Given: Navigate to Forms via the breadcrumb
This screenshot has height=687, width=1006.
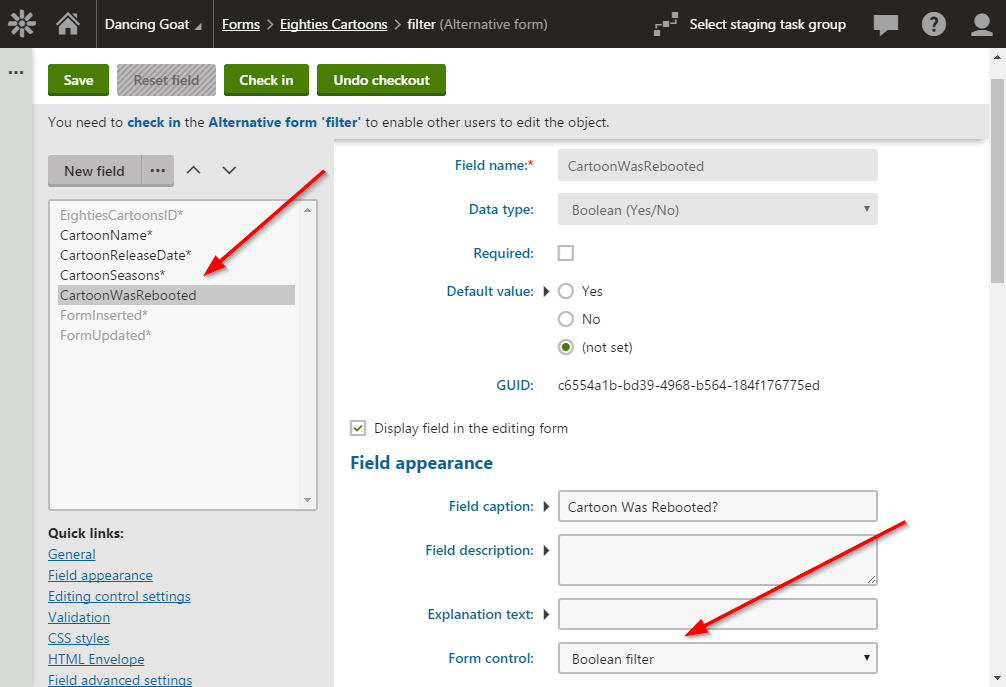Looking at the screenshot, I should point(240,24).
